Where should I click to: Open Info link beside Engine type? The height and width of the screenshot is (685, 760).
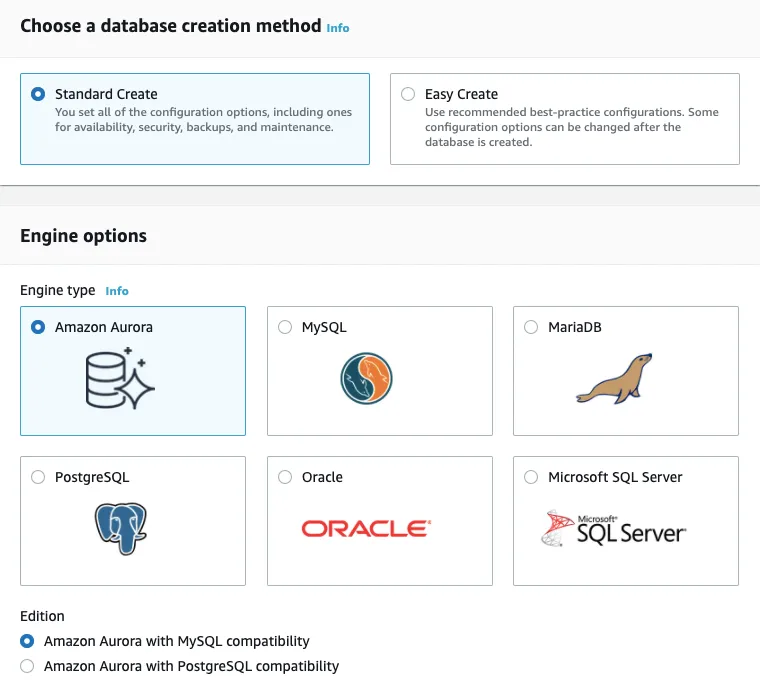click(x=117, y=291)
